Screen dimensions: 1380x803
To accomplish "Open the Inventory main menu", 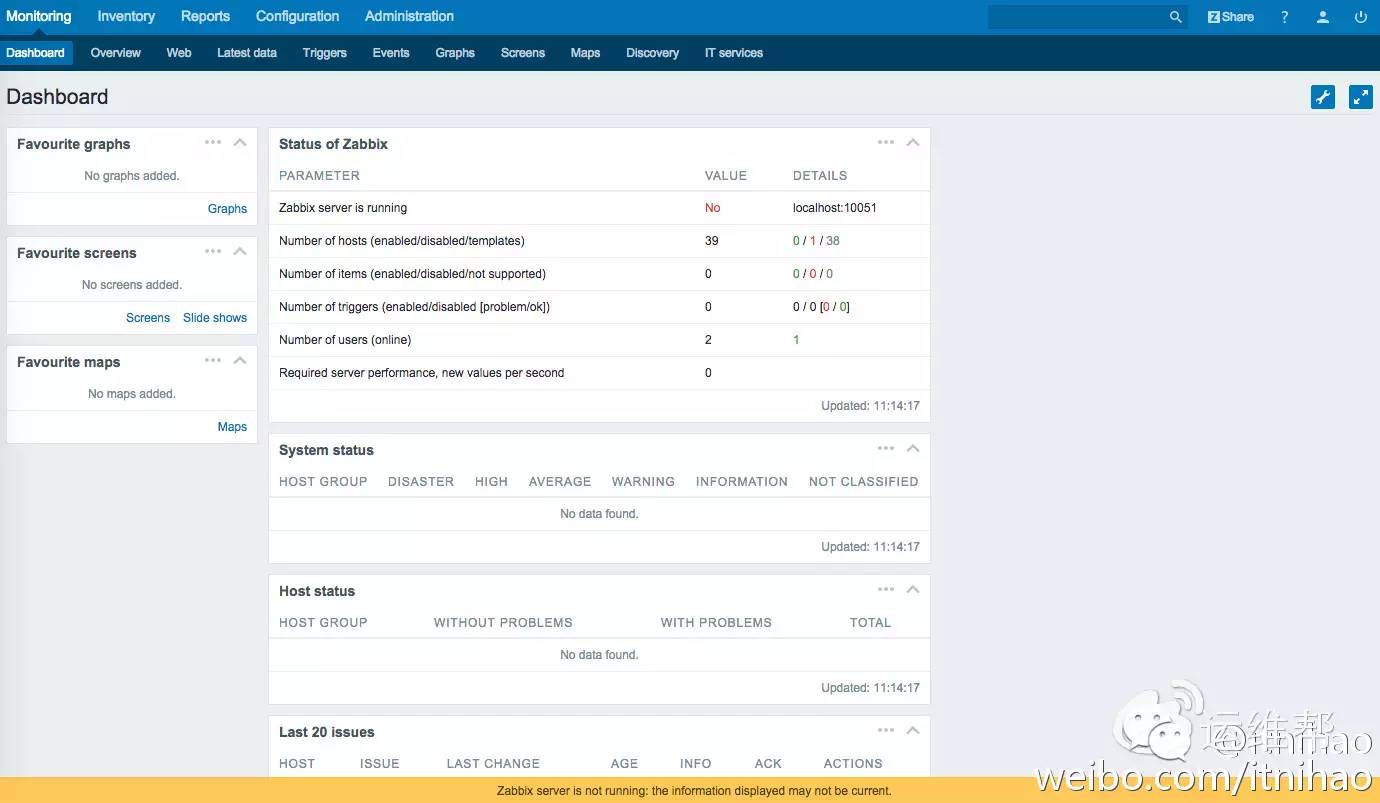I will [126, 16].
